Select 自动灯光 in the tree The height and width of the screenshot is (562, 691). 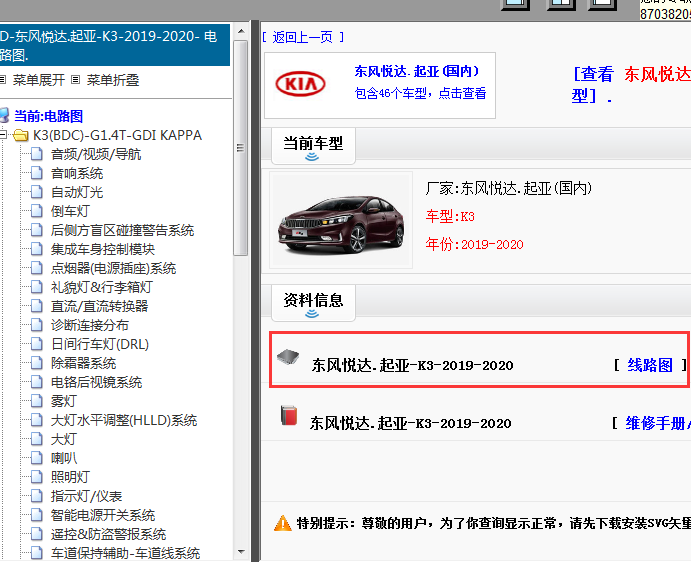pos(77,192)
